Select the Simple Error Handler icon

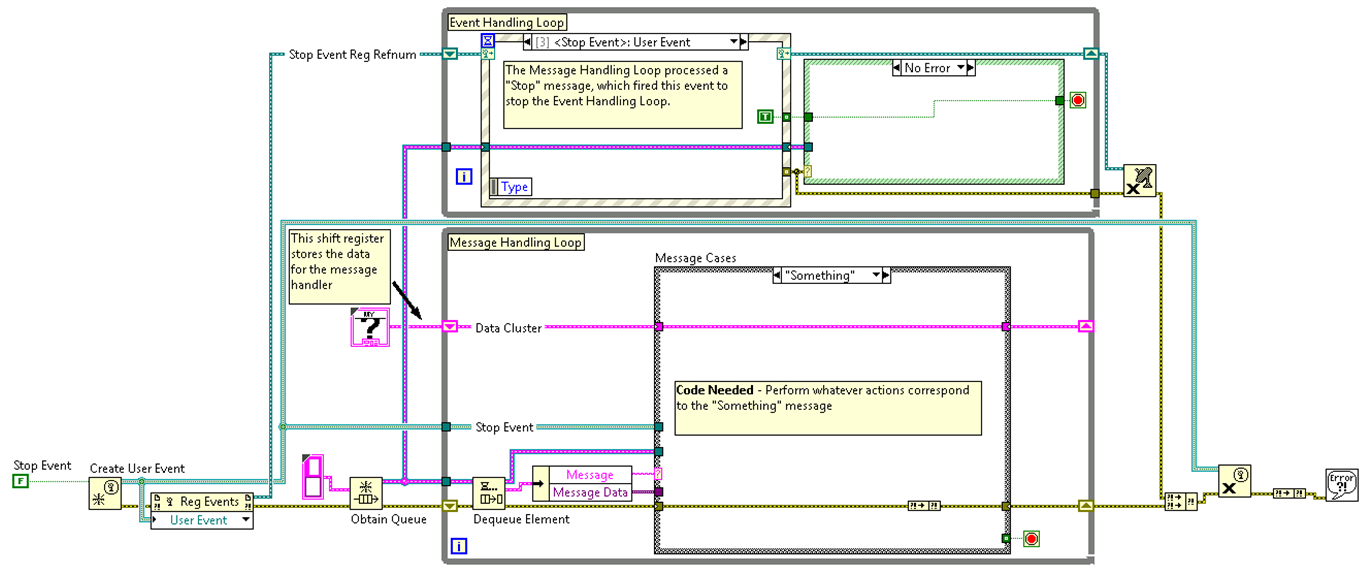(x=1341, y=484)
